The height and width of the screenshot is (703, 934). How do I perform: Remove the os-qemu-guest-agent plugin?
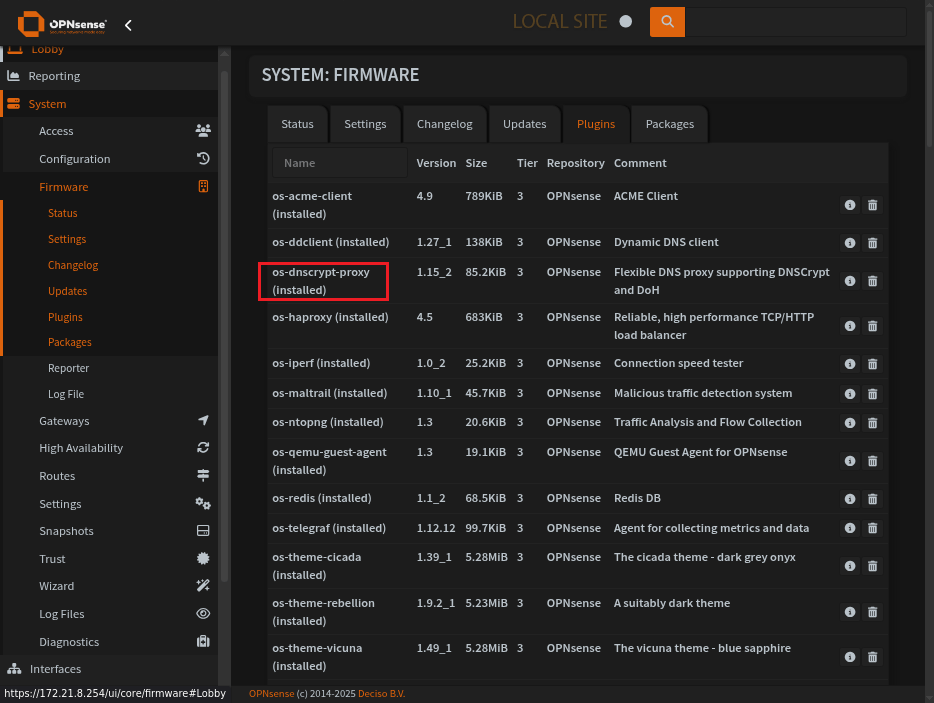pos(873,461)
